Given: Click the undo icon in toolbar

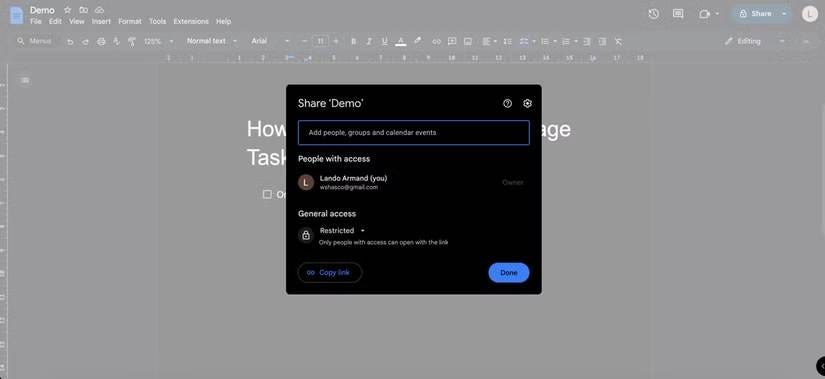Looking at the screenshot, I should pos(70,42).
